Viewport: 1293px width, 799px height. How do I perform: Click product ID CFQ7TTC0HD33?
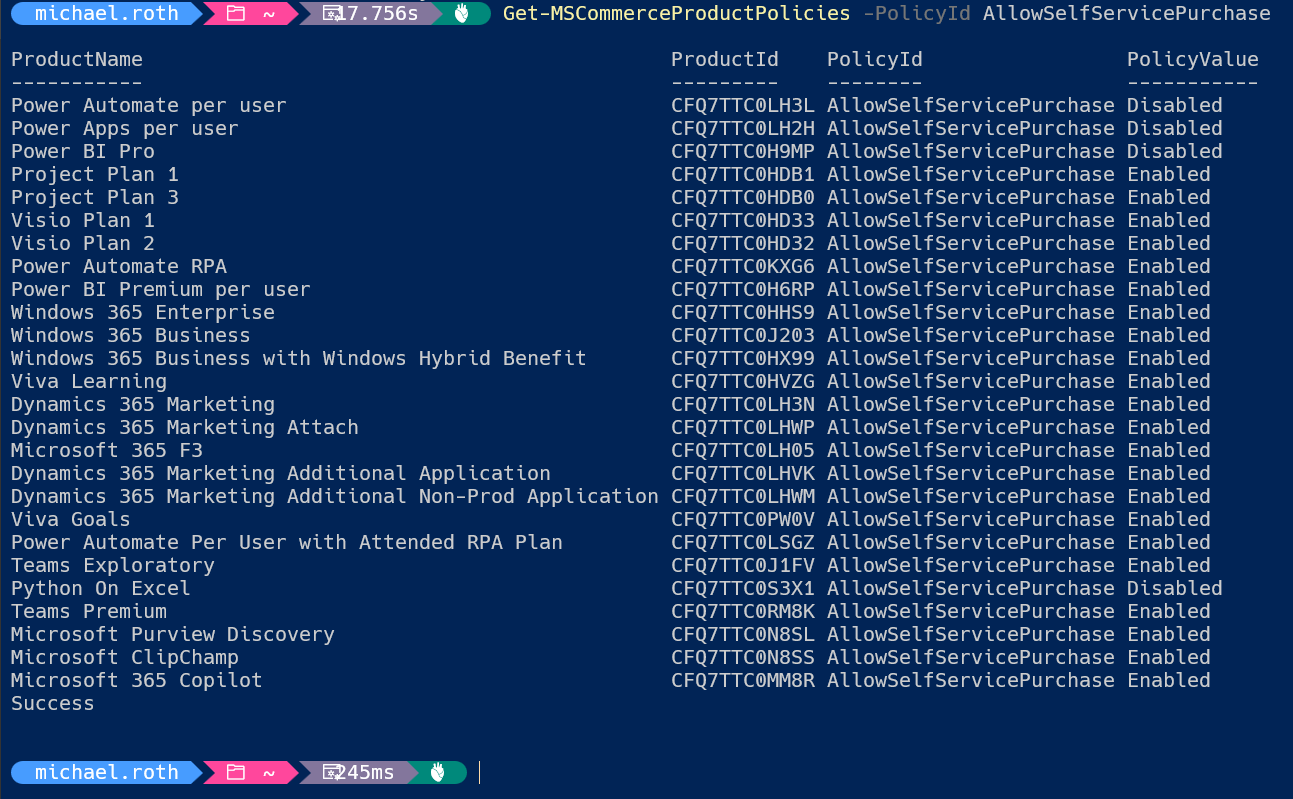(x=743, y=220)
